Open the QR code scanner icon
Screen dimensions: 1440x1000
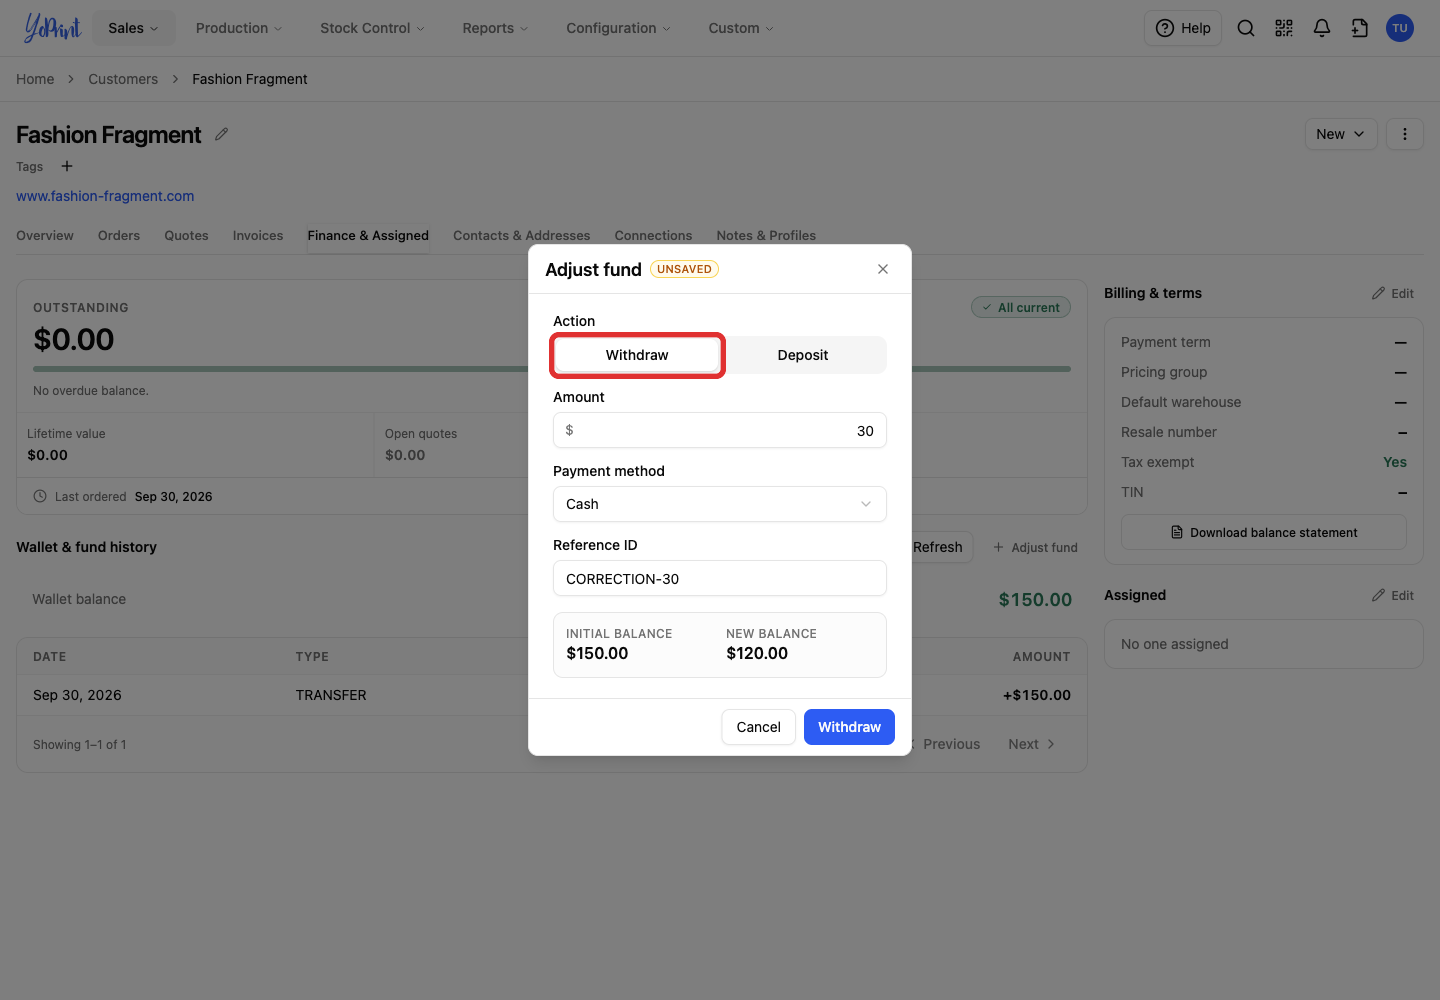1284,28
